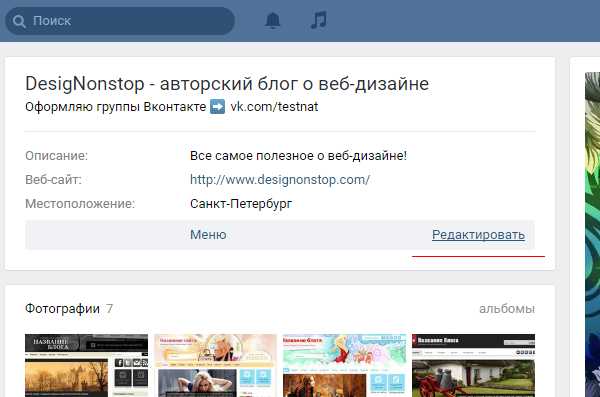Click the description text about веб-дизайне
This screenshot has height=397, width=600.
click(x=298, y=156)
